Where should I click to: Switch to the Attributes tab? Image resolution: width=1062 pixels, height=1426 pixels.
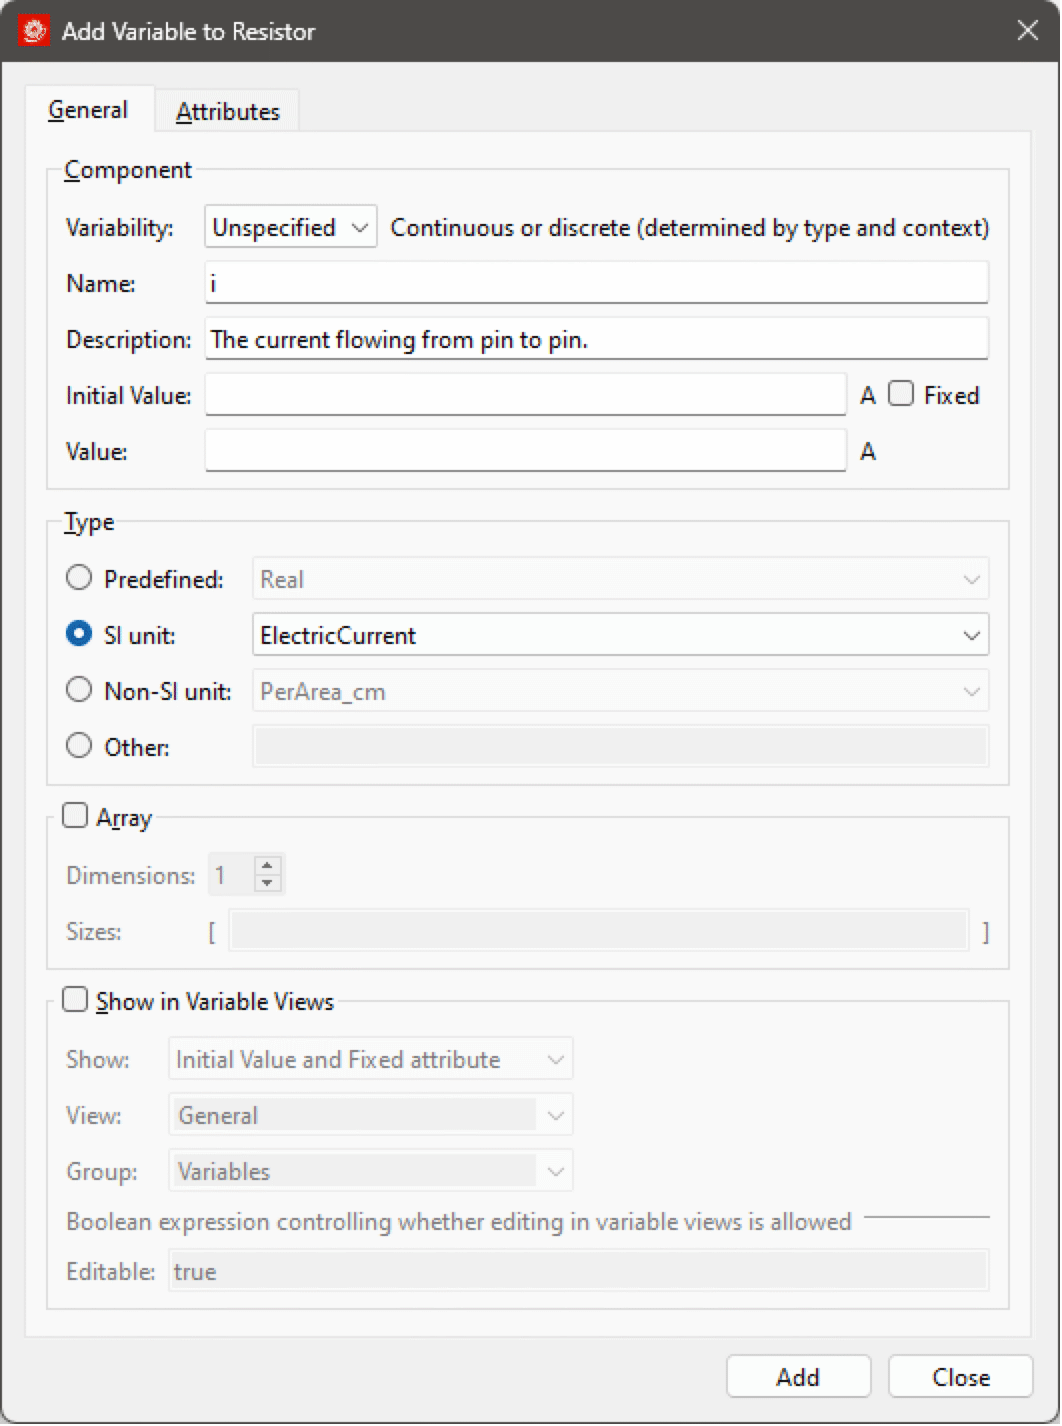pos(227,112)
